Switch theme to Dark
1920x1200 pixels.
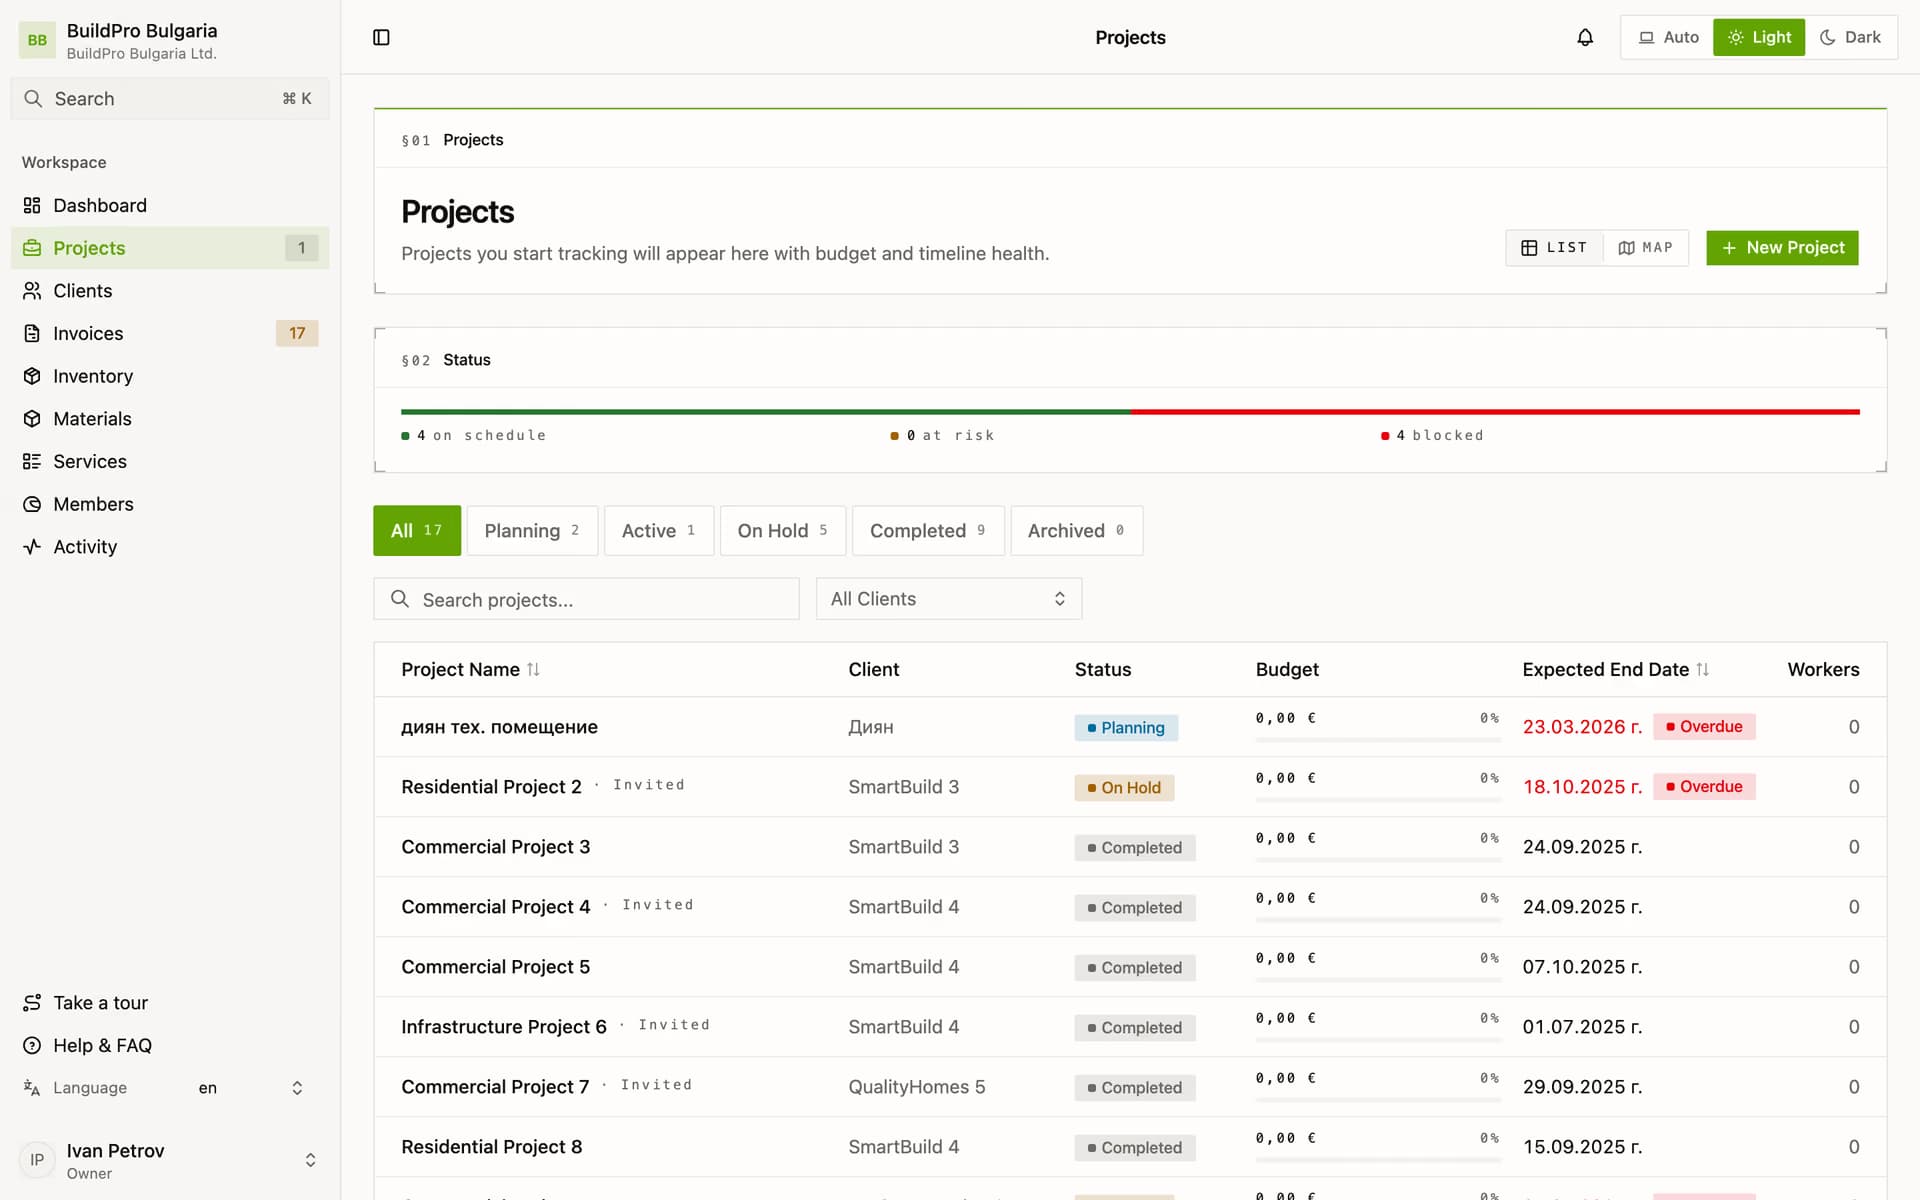1850,37
